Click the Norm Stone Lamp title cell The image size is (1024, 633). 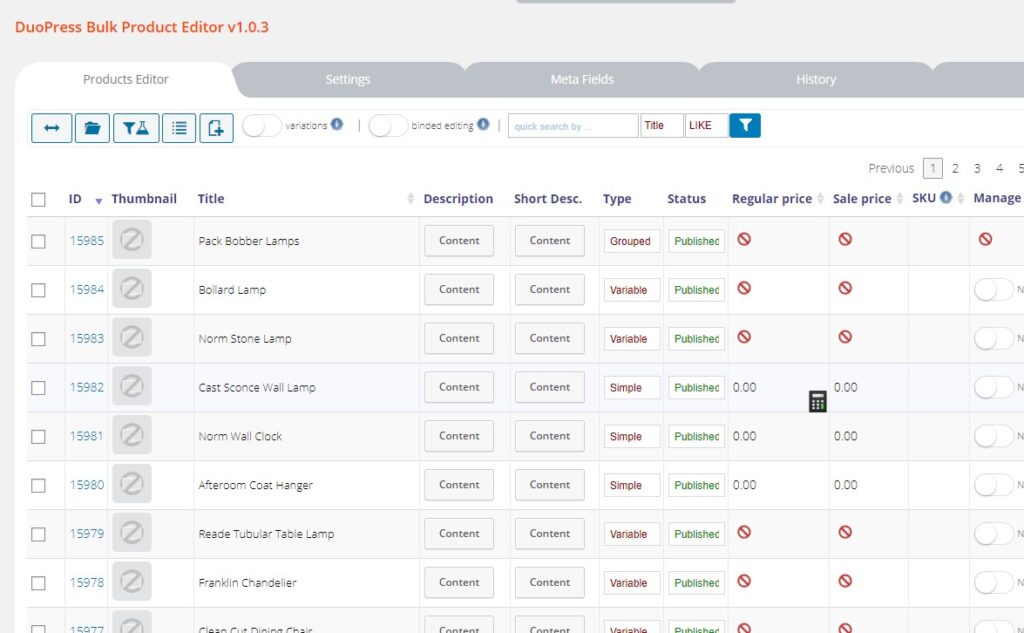pos(306,339)
